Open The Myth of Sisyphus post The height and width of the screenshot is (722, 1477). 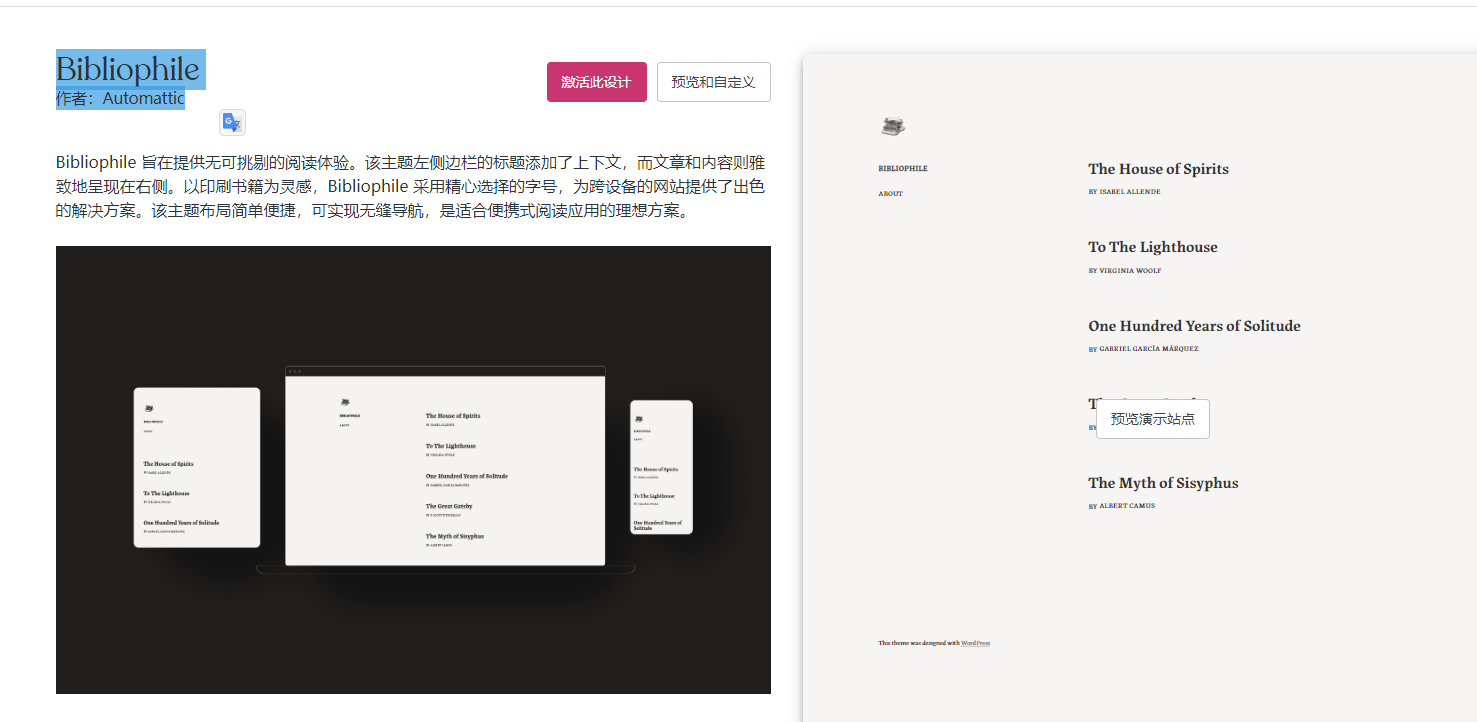[1163, 483]
